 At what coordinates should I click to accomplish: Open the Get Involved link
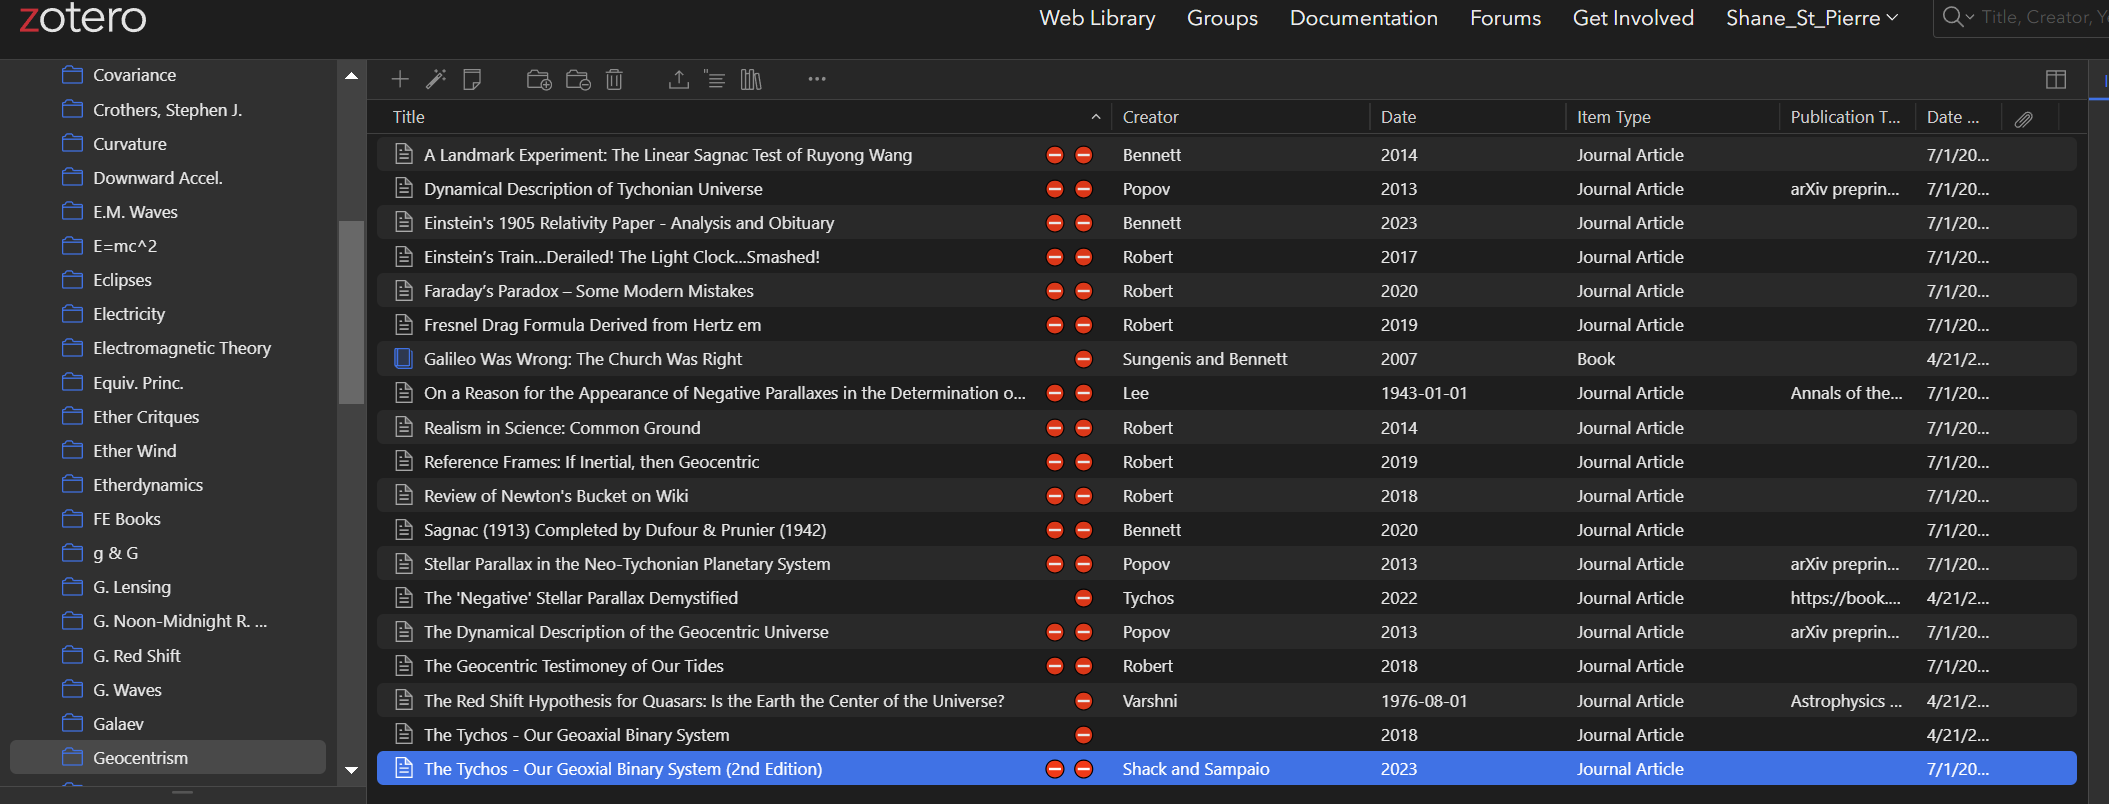1633,18
